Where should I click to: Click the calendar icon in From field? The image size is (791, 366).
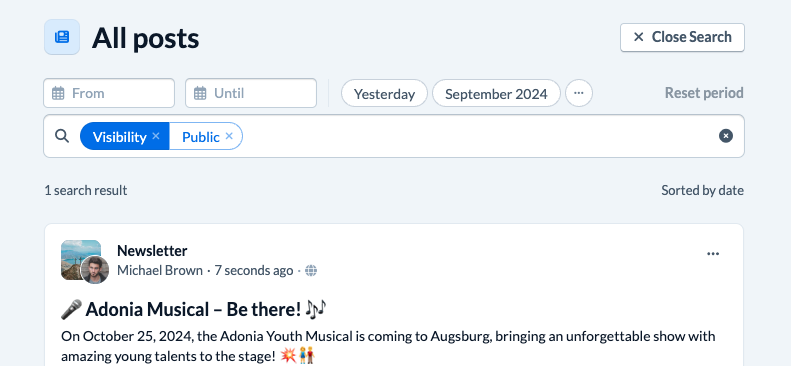pos(58,93)
